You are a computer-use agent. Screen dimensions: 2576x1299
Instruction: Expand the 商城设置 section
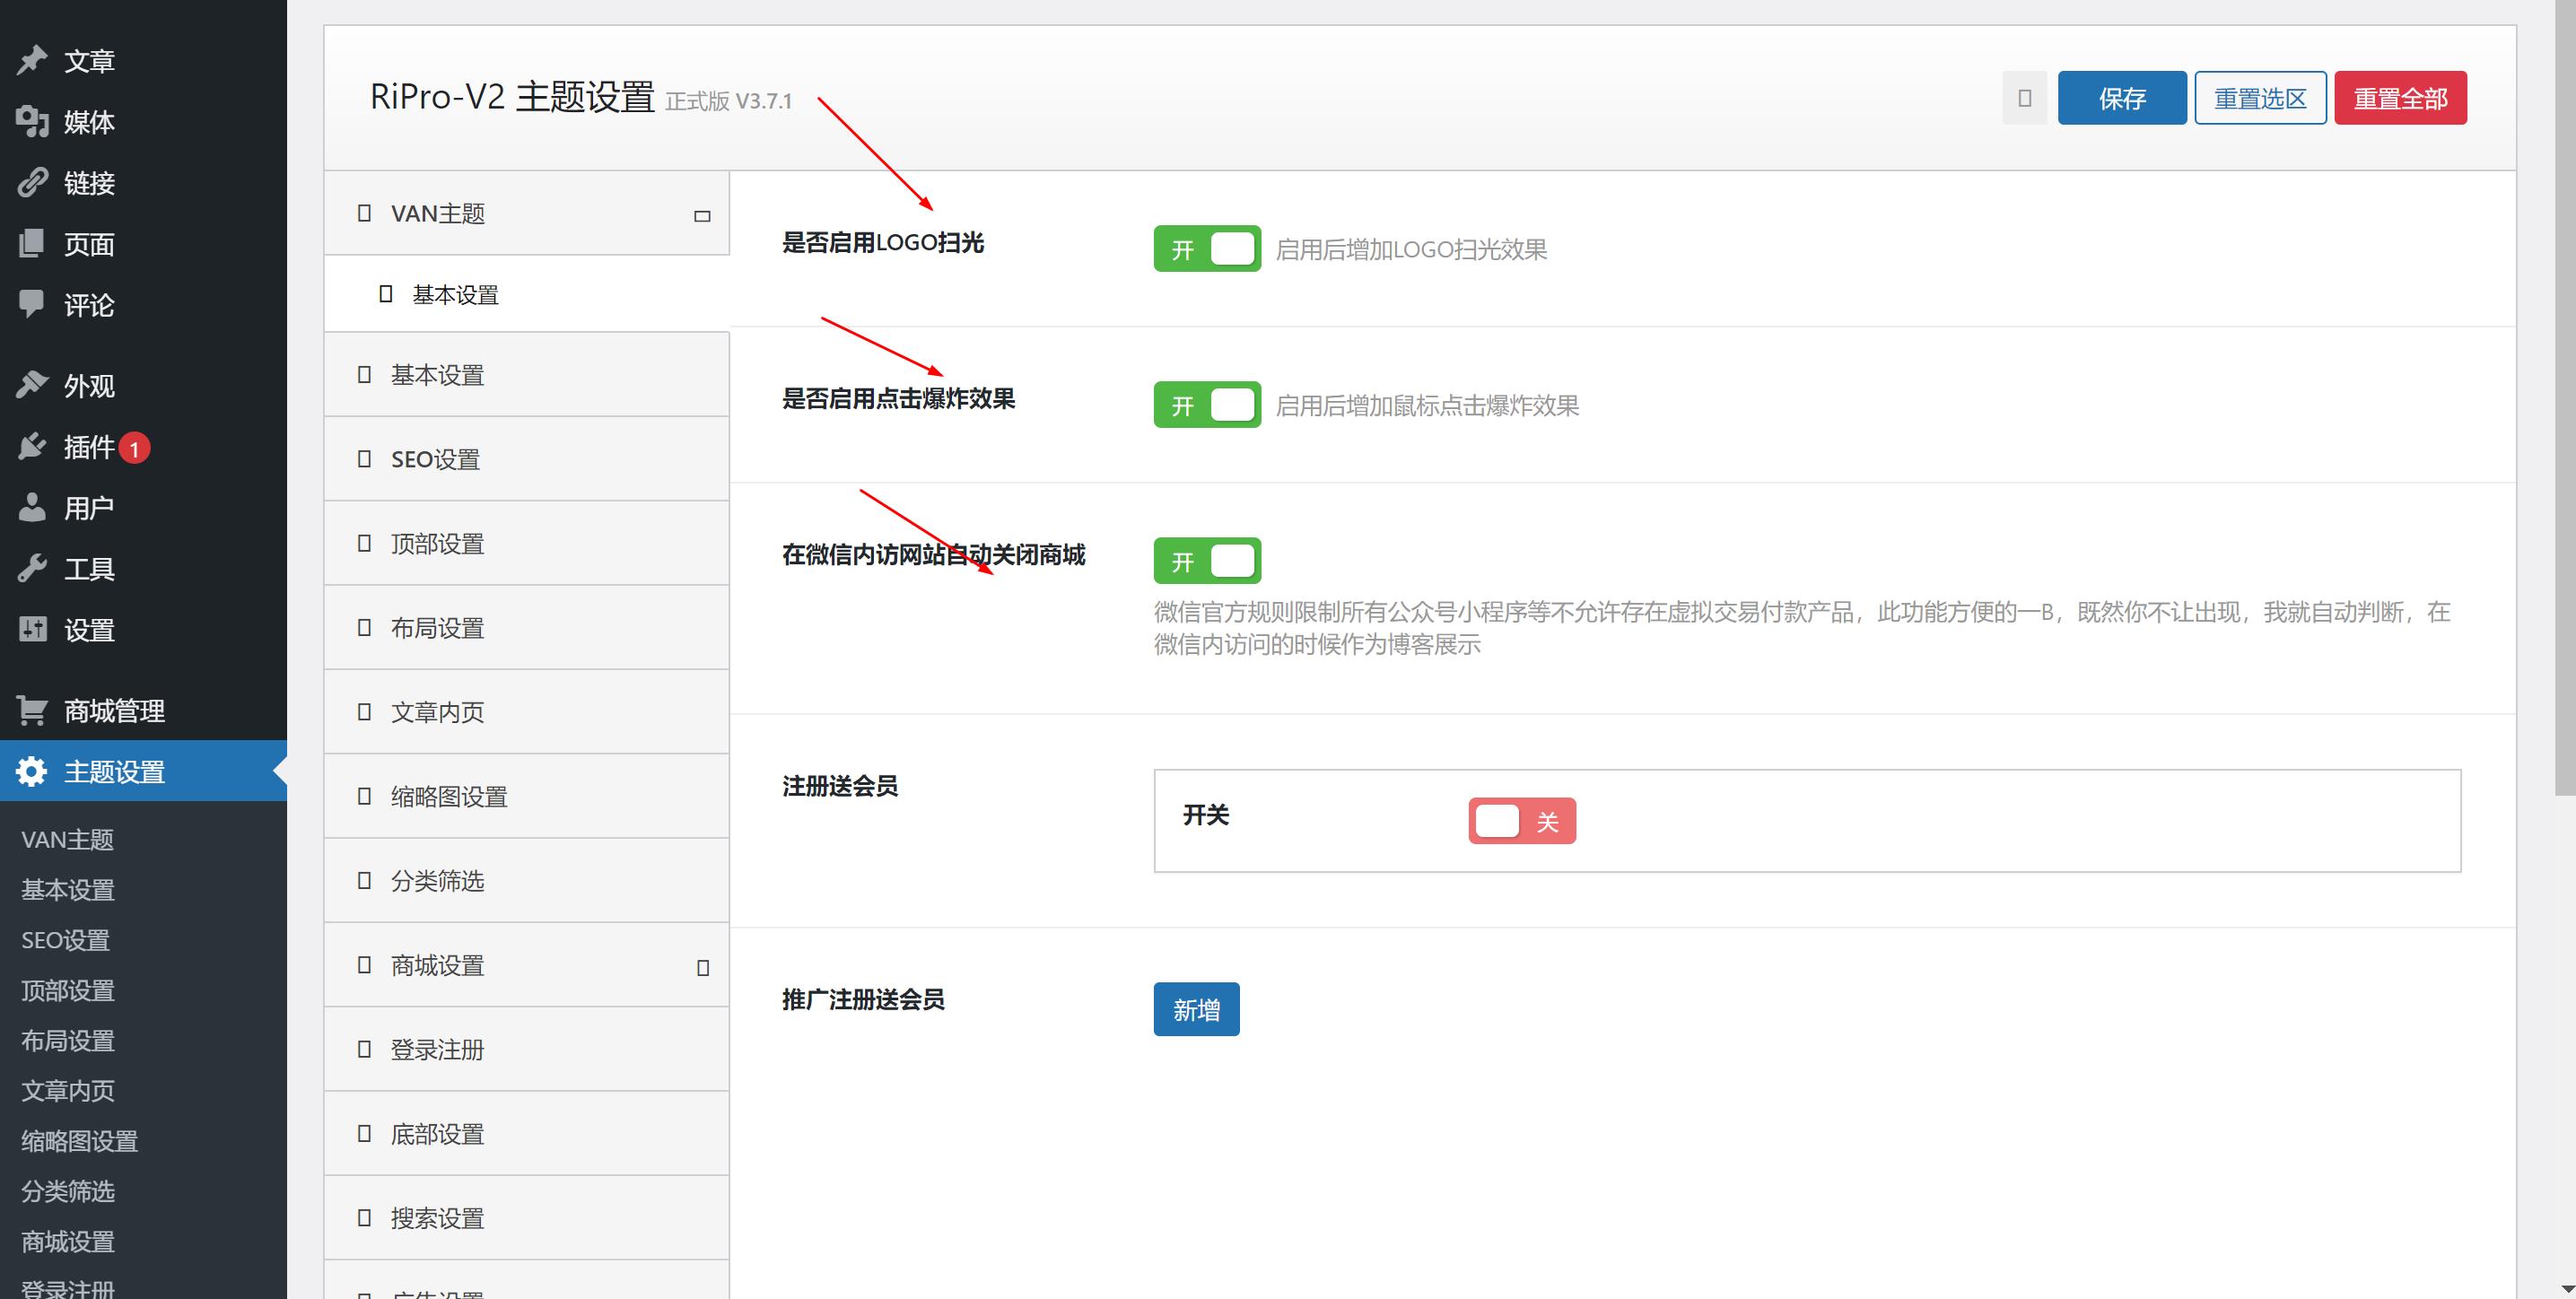(525, 963)
